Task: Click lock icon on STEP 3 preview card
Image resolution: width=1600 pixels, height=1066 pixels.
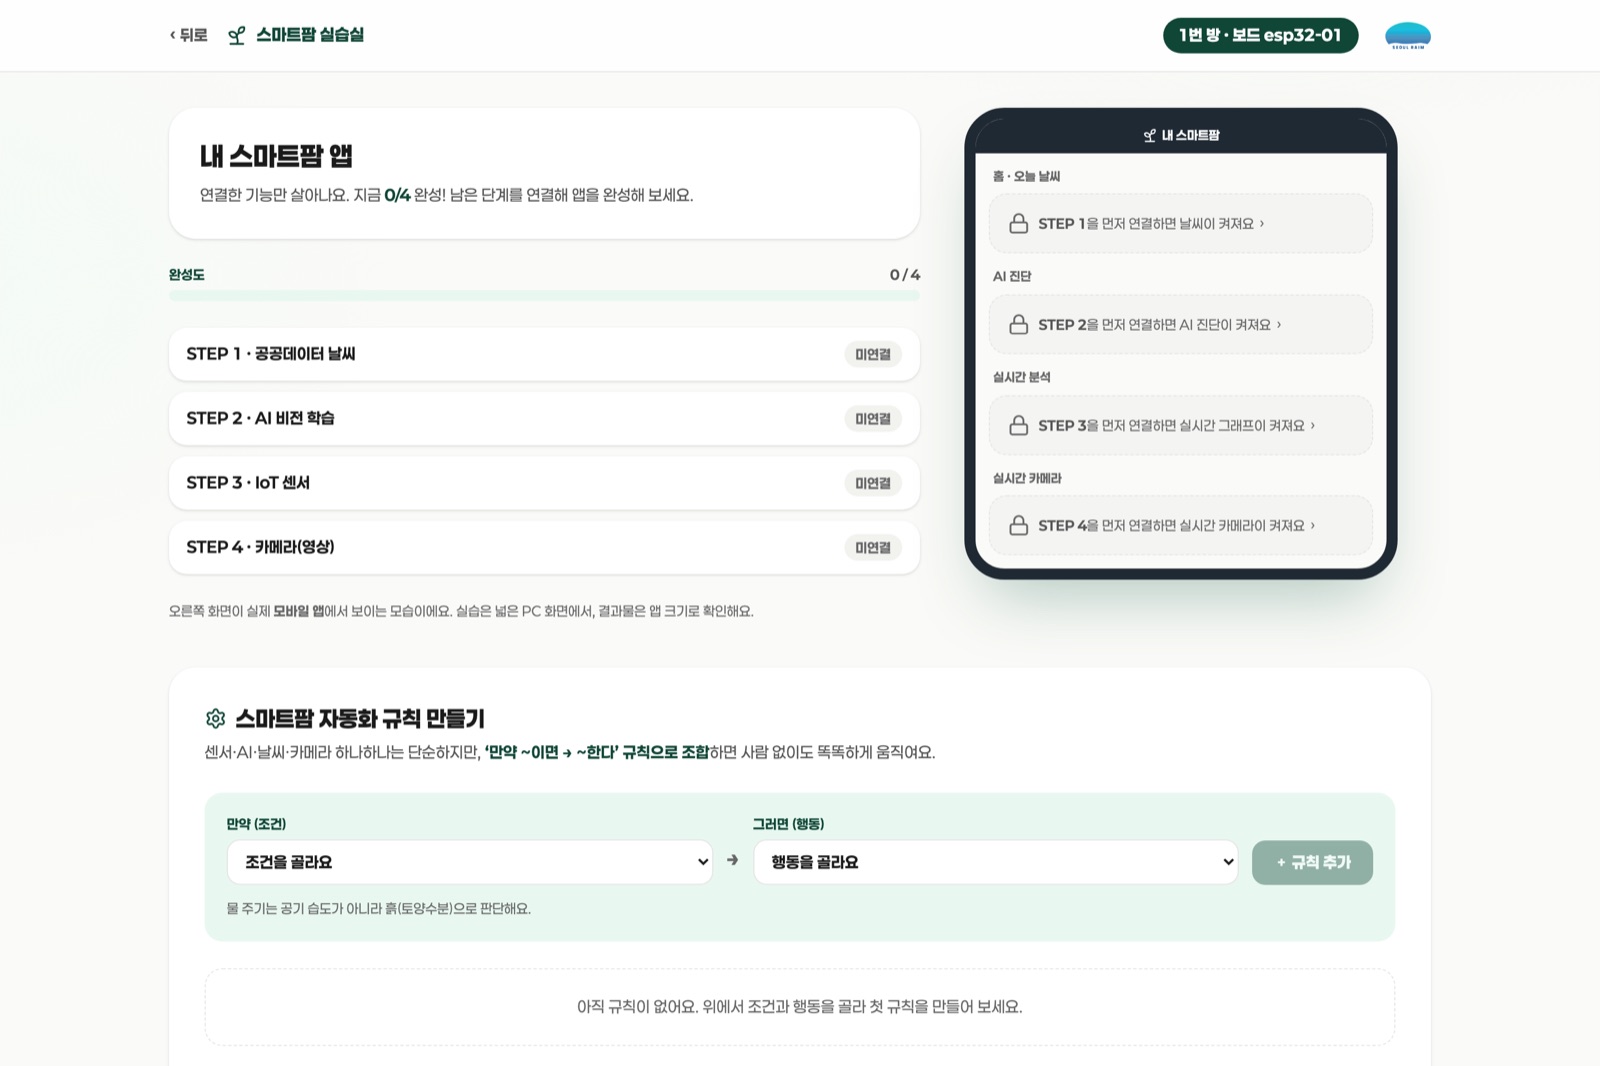Action: 1018,425
